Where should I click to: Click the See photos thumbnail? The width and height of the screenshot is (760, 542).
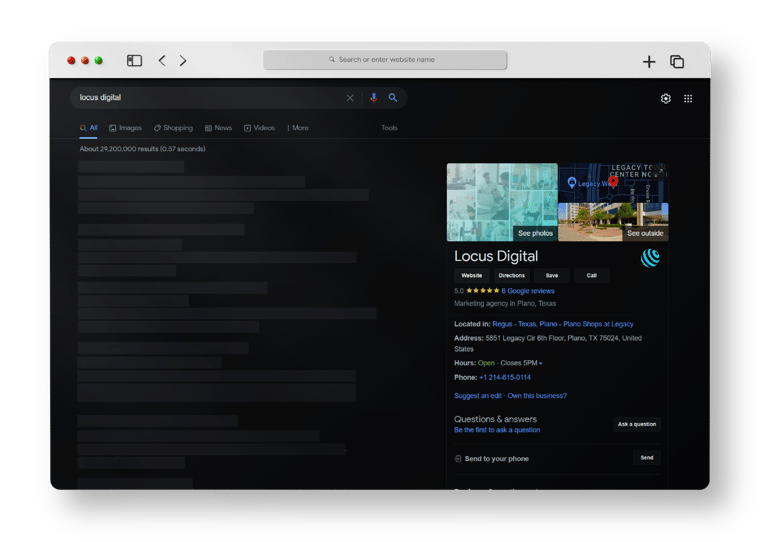point(502,203)
